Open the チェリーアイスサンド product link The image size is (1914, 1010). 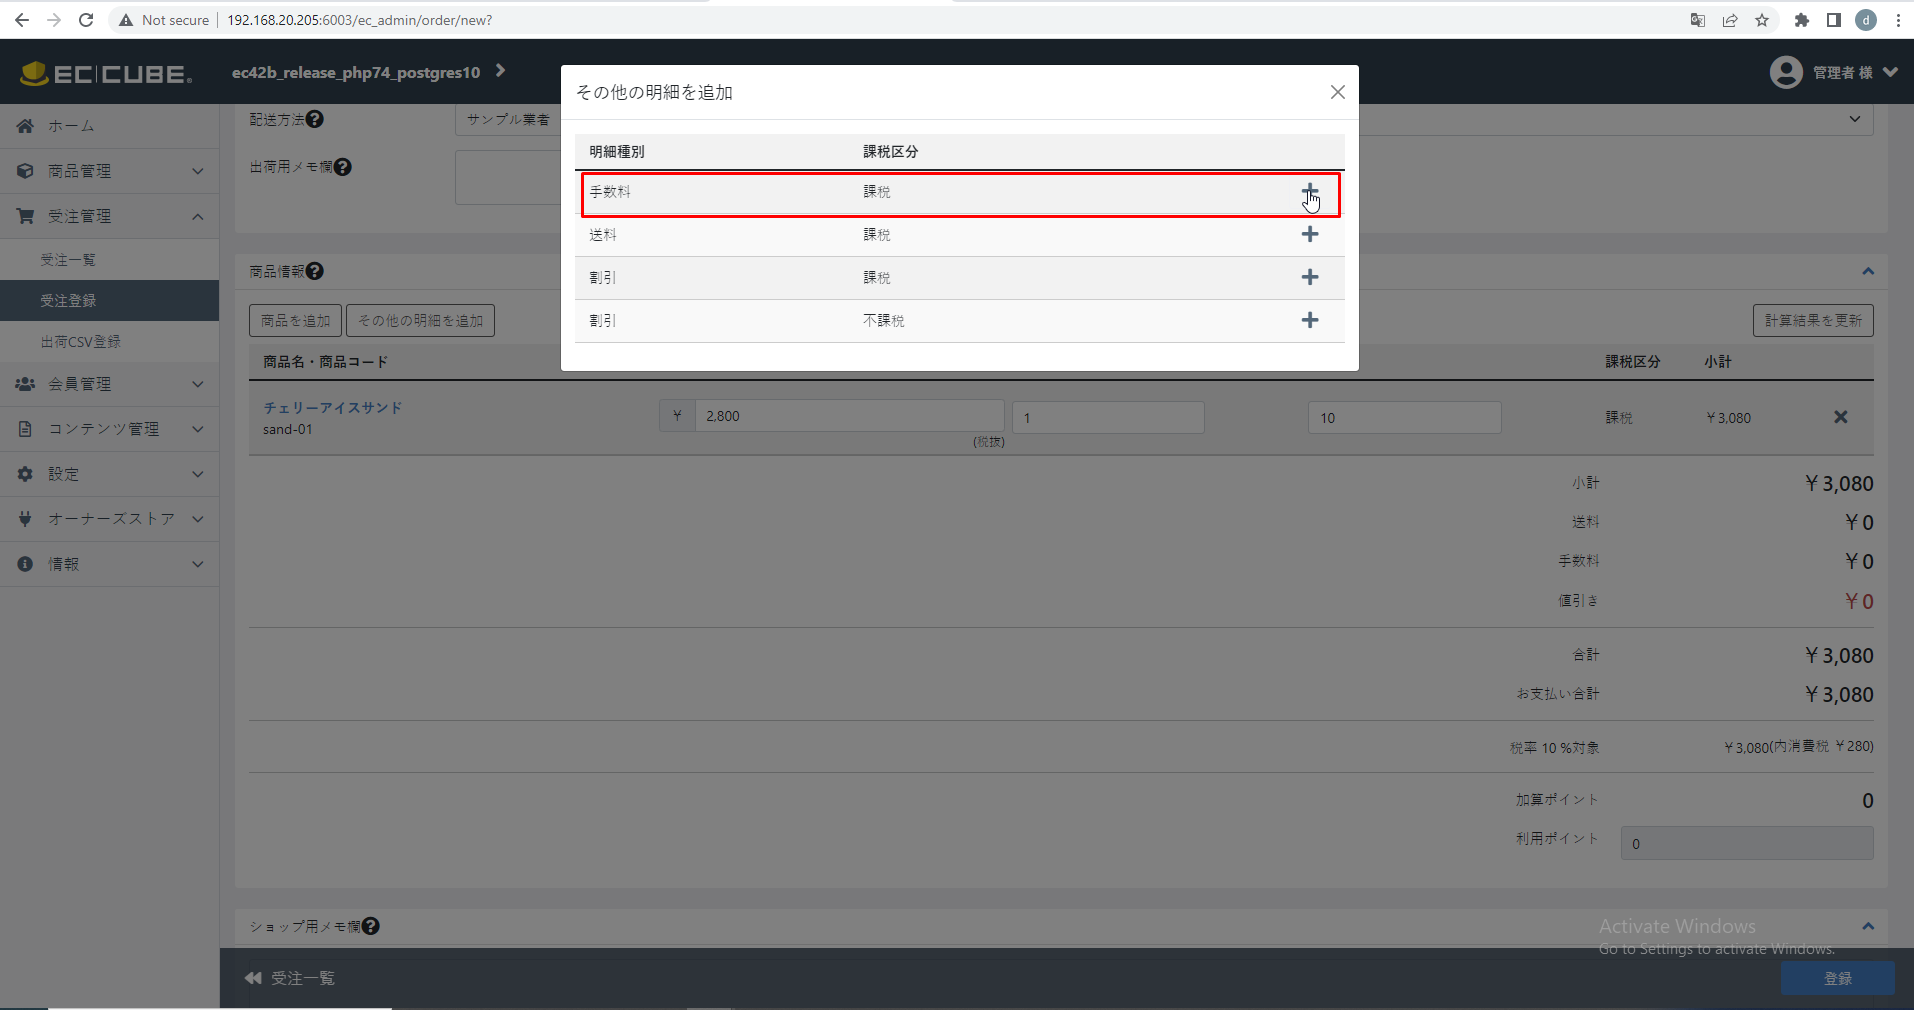pyautogui.click(x=332, y=408)
